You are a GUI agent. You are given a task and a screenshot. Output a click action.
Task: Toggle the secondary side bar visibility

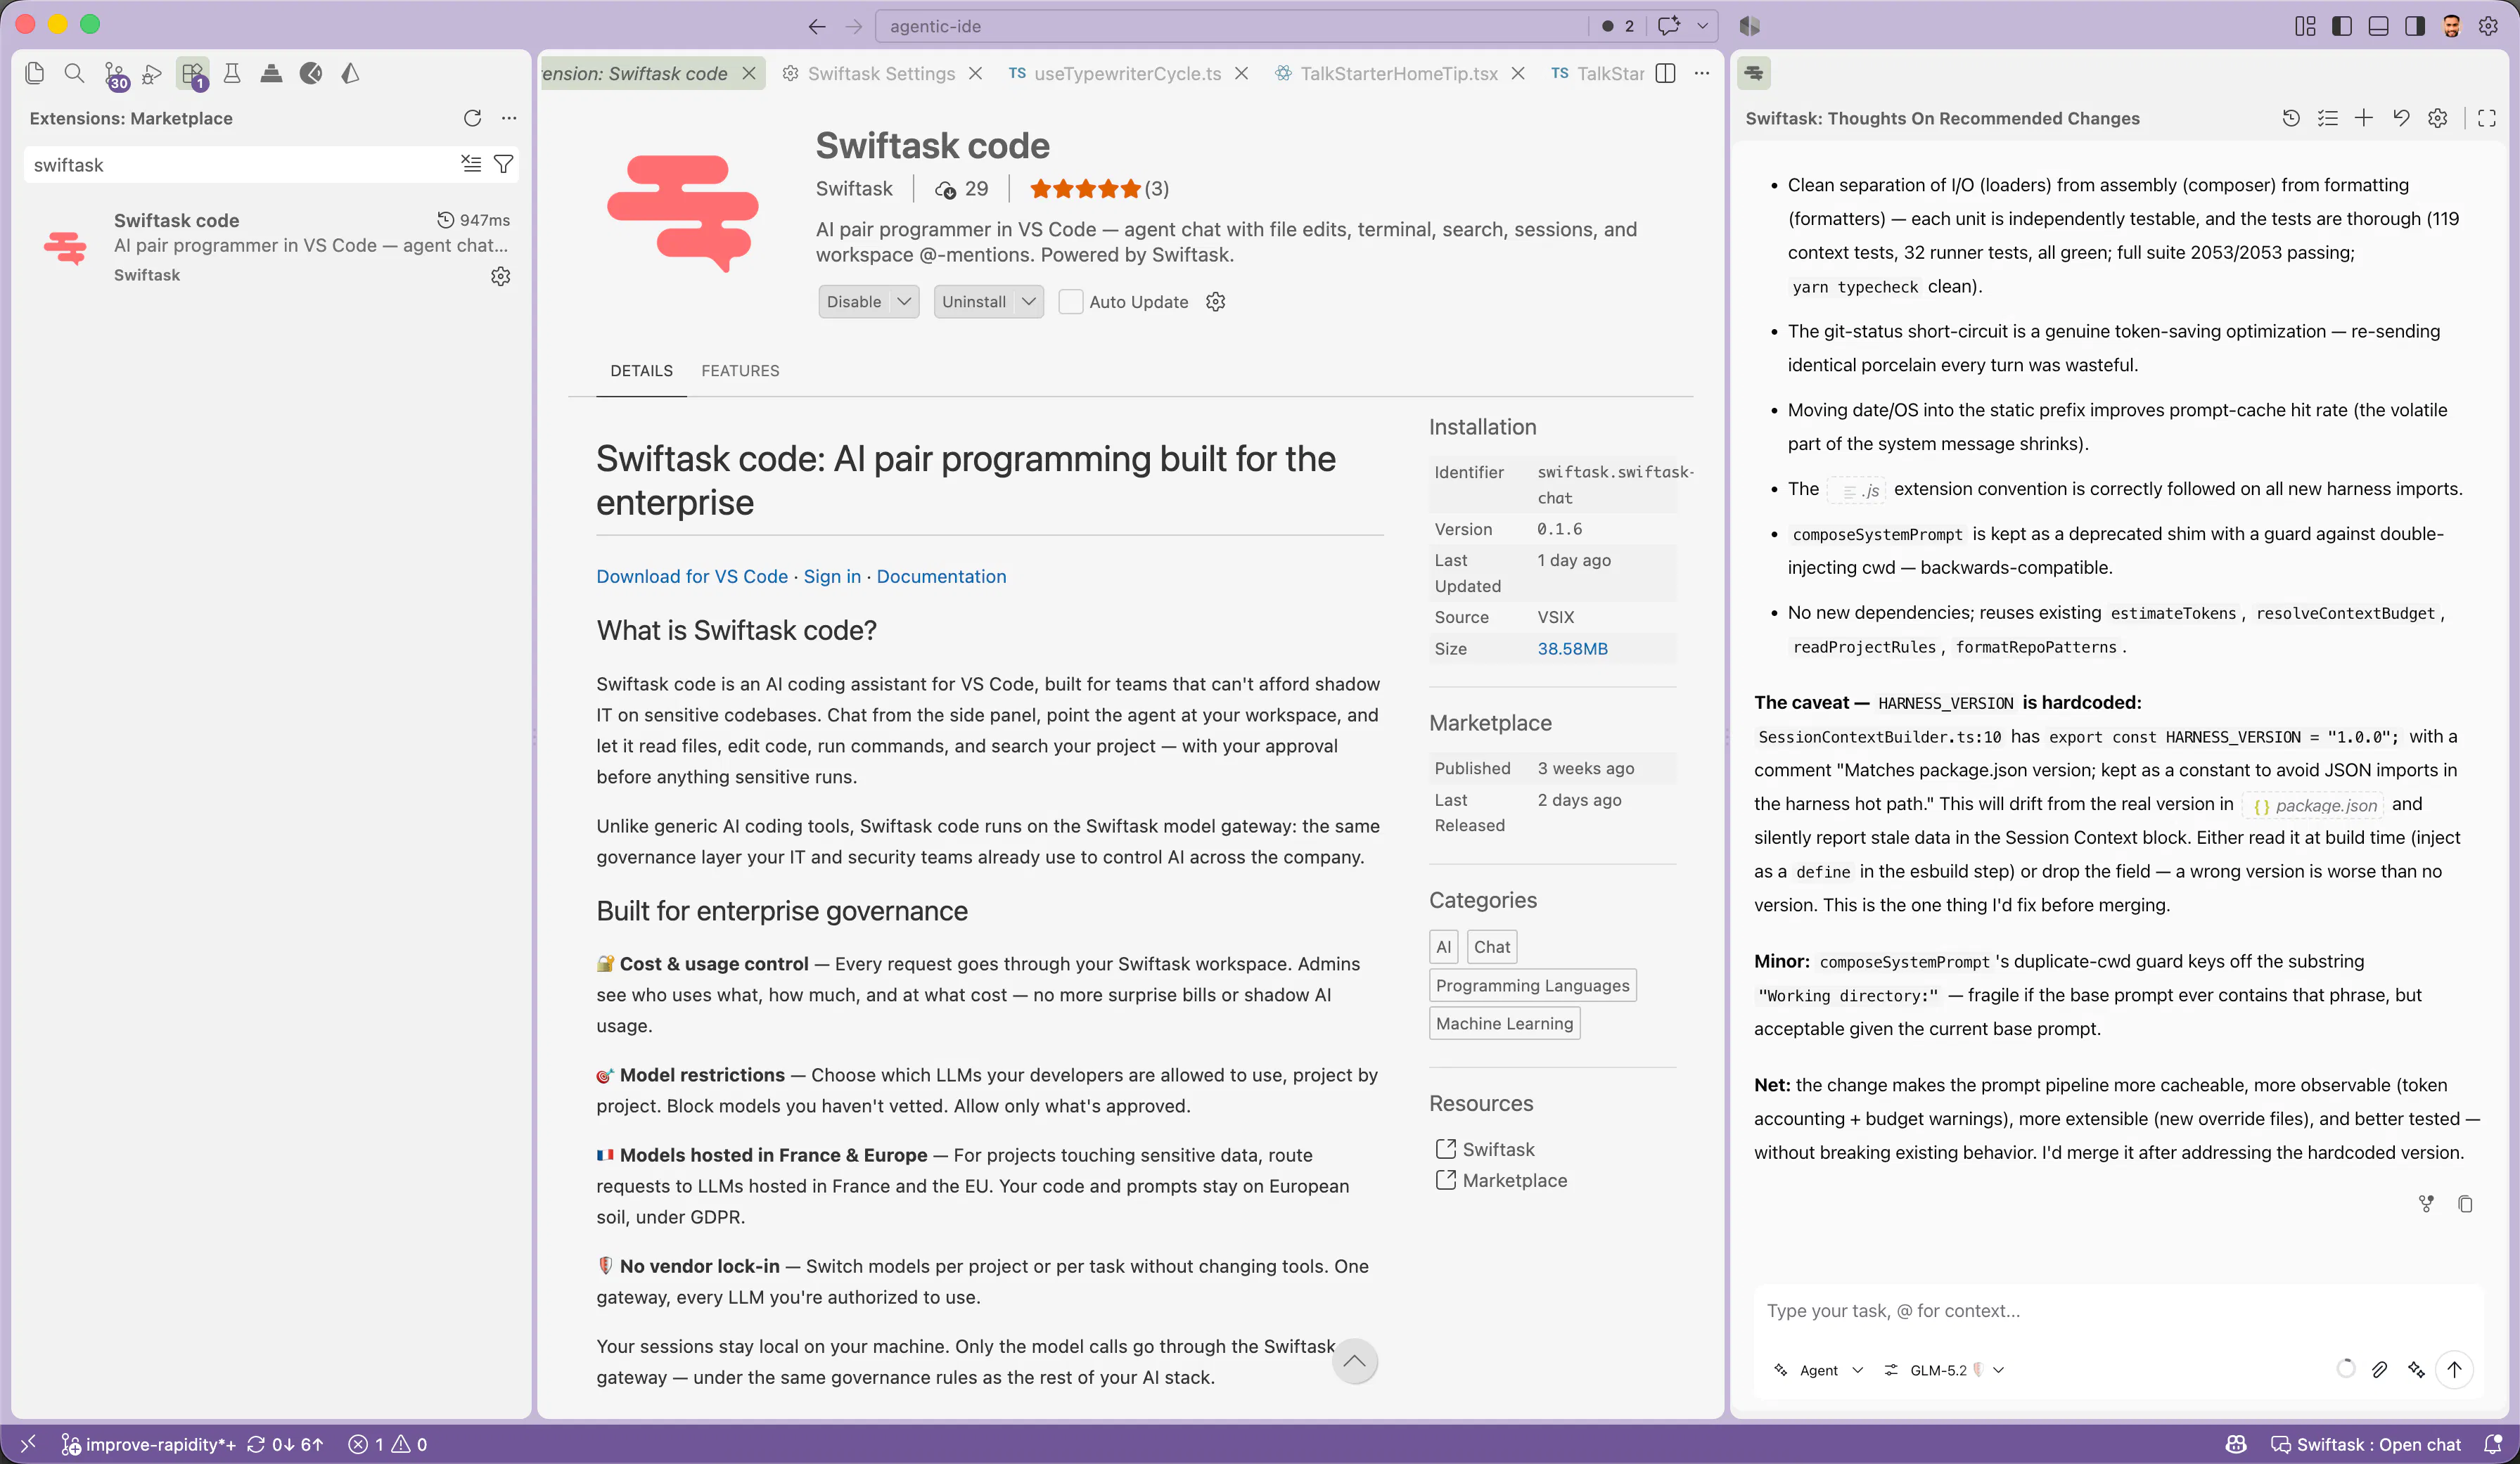pos(2415,26)
